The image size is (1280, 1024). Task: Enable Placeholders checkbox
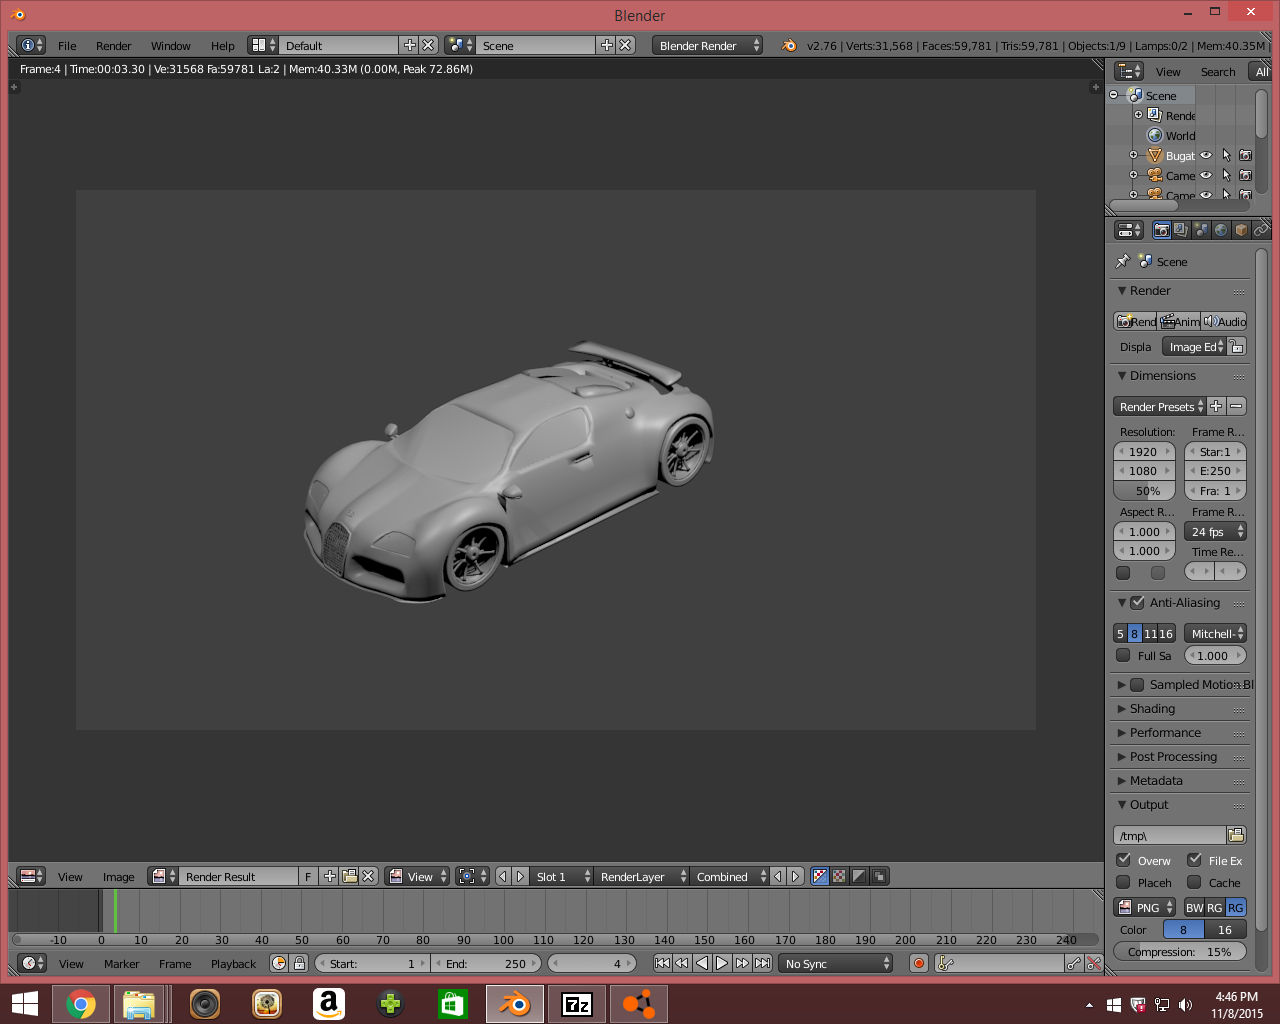point(1123,882)
